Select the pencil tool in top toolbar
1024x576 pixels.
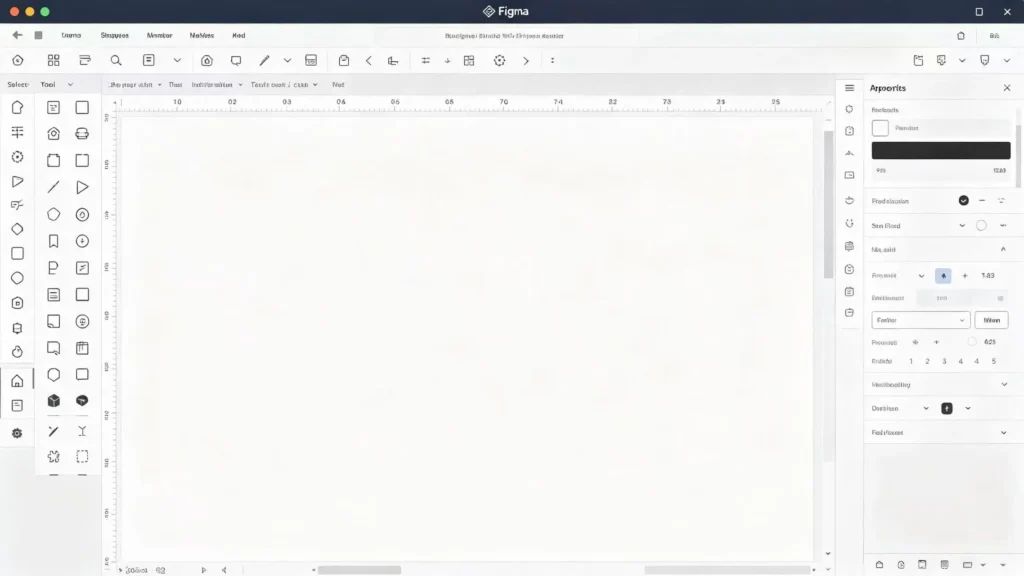[264, 61]
